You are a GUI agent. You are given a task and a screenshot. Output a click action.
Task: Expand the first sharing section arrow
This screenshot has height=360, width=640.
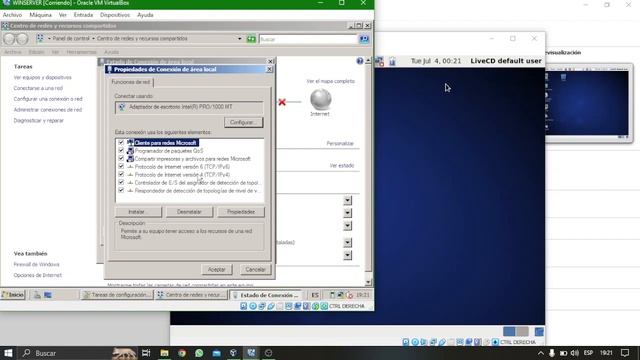click(347, 200)
